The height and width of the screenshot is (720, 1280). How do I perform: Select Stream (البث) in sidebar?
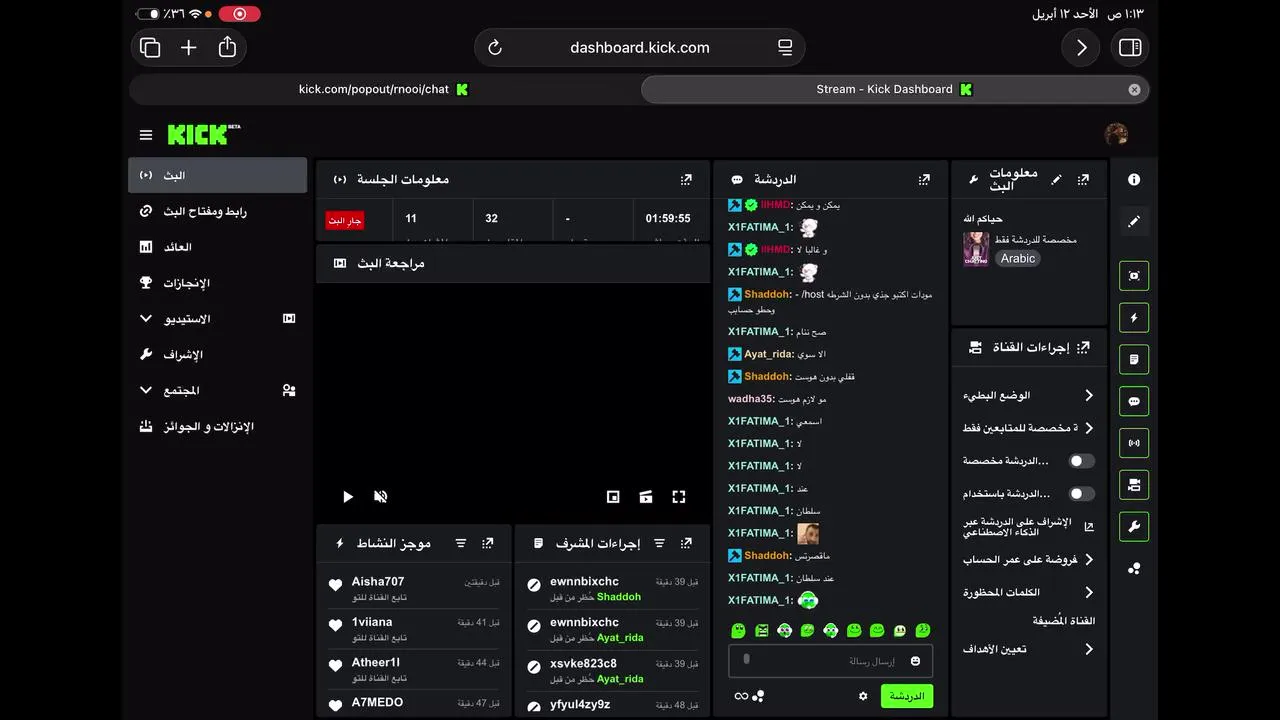(x=217, y=175)
